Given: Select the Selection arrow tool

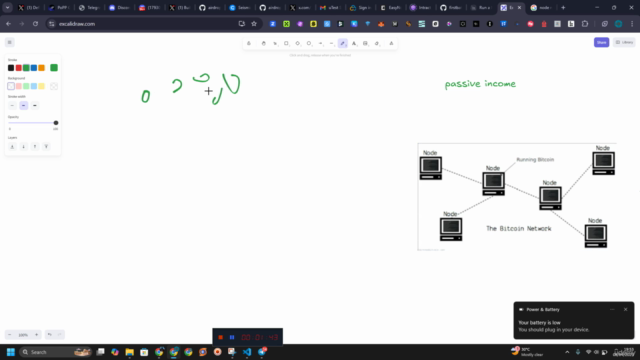Looking at the screenshot, I should [x=275, y=43].
